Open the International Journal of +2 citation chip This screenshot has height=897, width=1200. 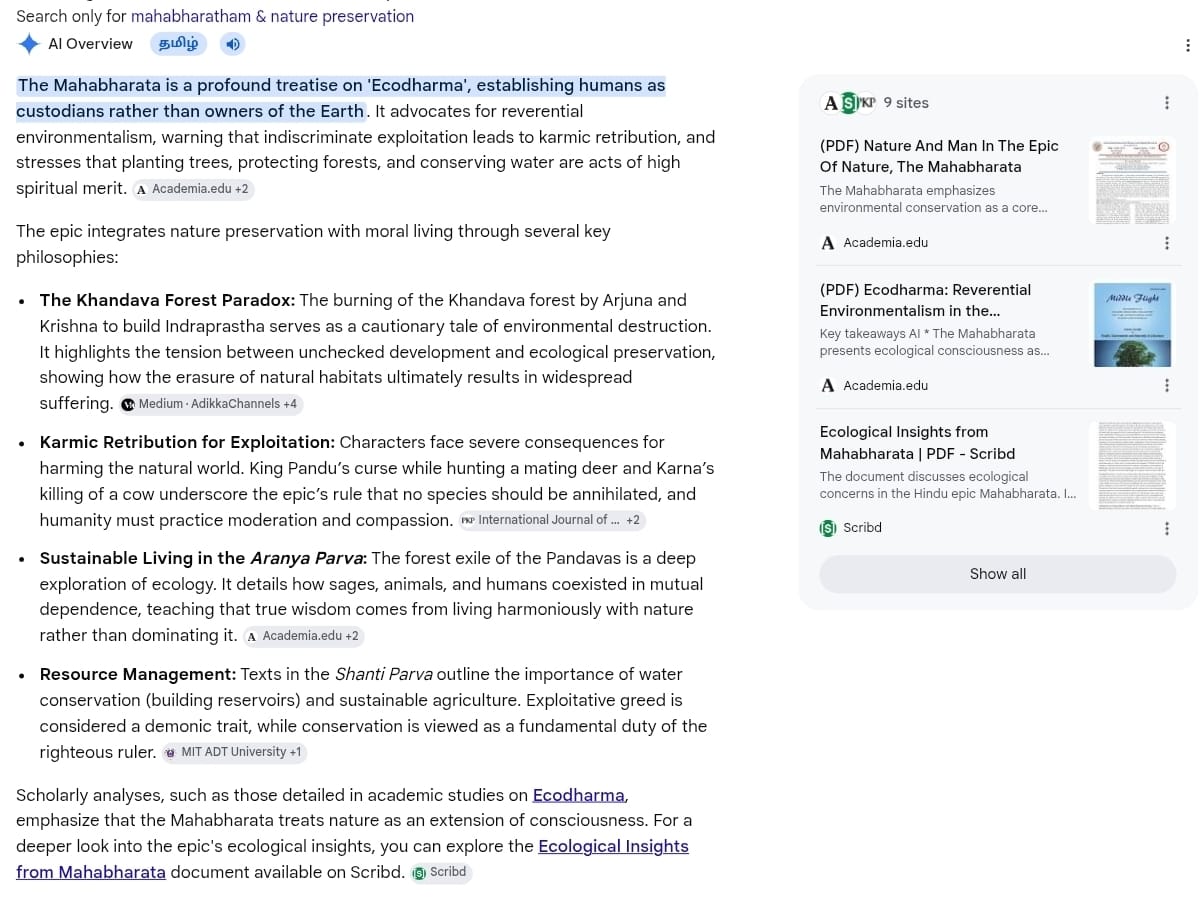(x=552, y=520)
